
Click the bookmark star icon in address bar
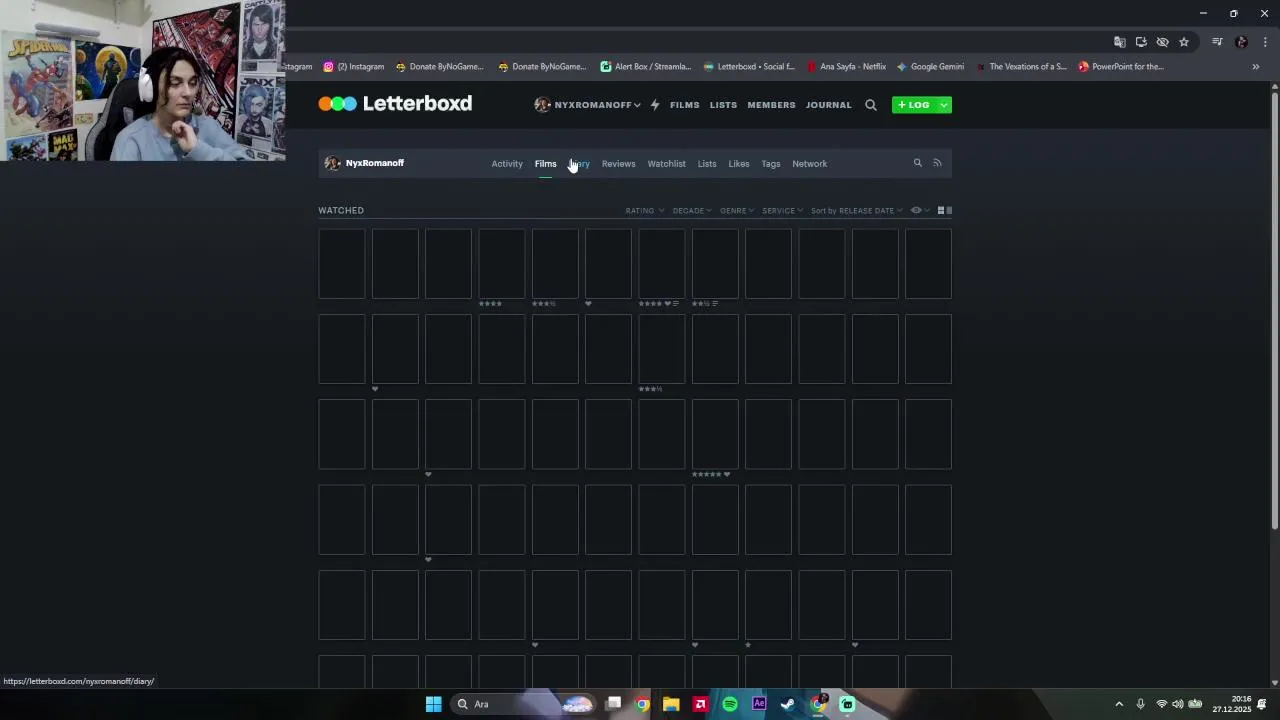(1184, 42)
